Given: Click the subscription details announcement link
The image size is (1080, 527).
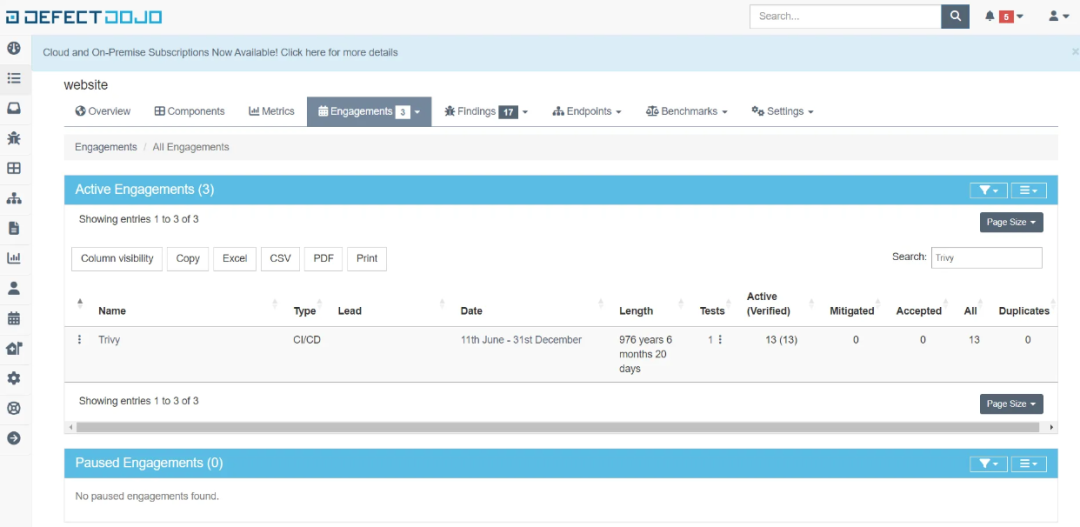Looking at the screenshot, I should [x=220, y=52].
